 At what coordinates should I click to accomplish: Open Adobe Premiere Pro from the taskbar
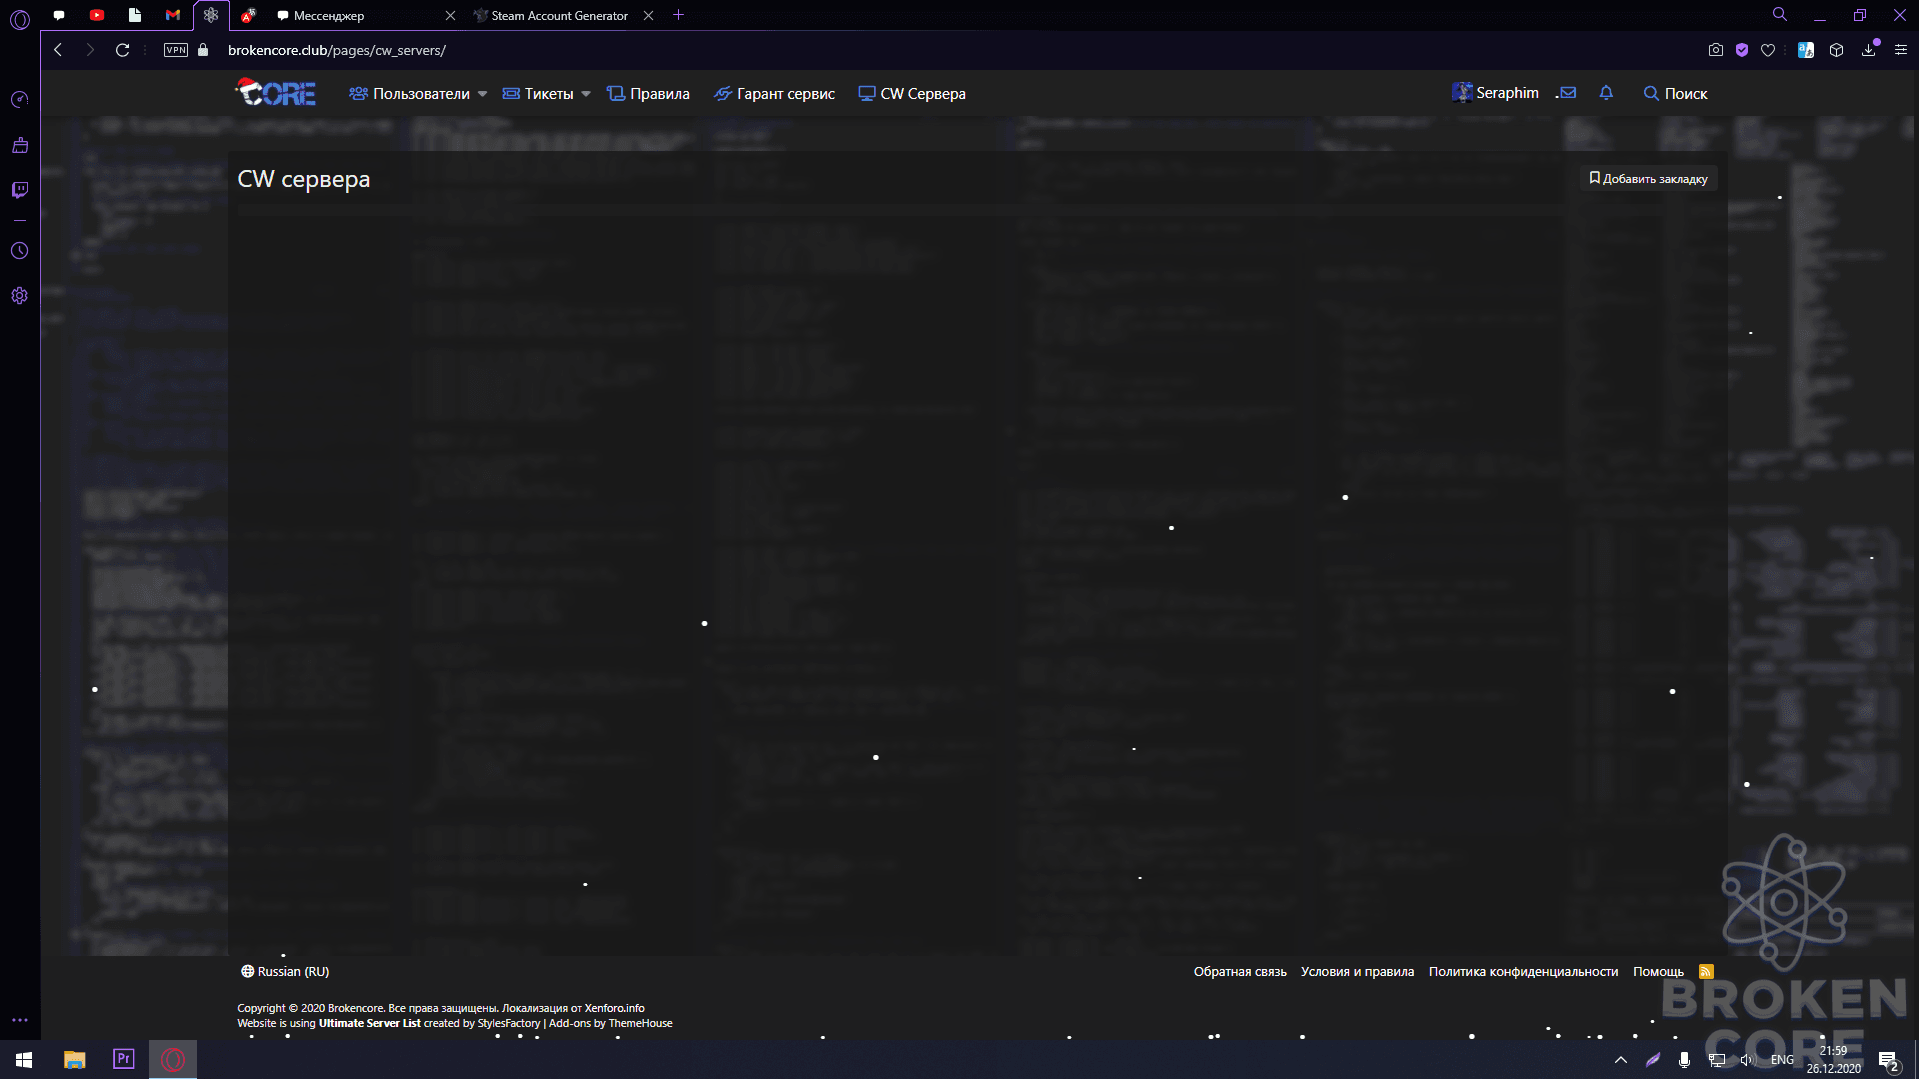pos(123,1059)
